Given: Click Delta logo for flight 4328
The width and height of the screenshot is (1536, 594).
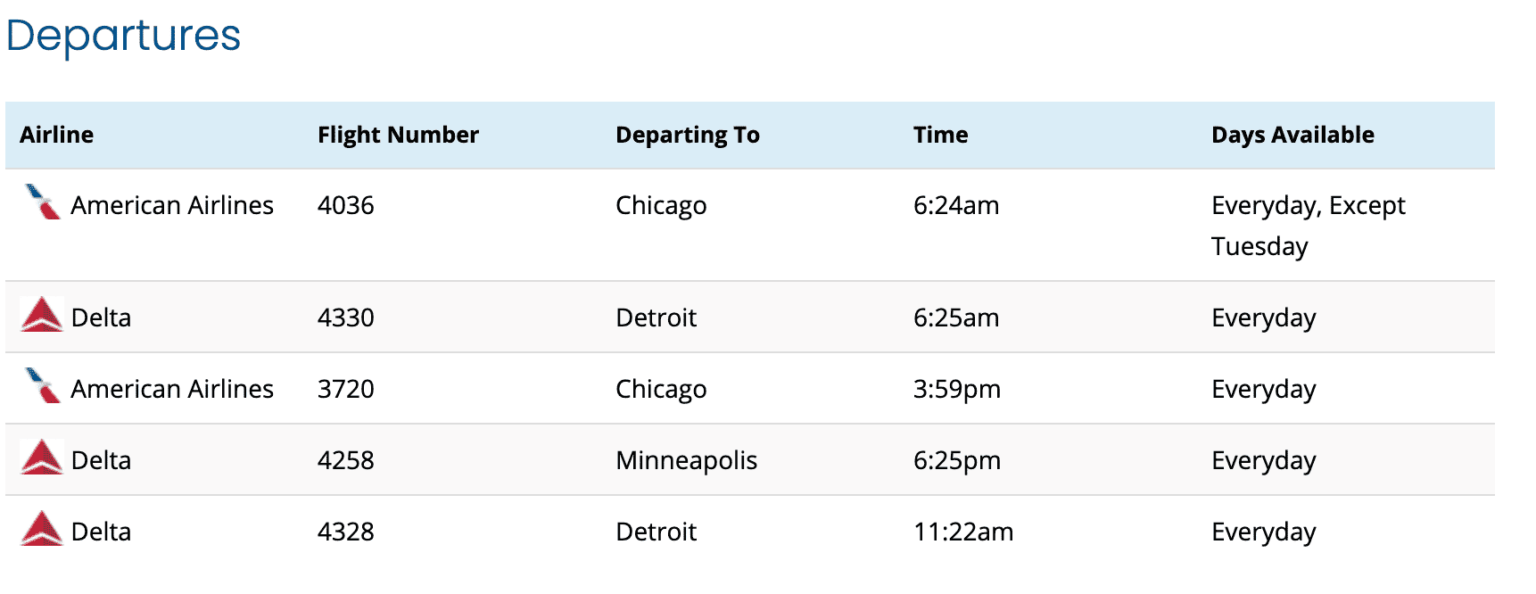Looking at the screenshot, I should point(42,529).
